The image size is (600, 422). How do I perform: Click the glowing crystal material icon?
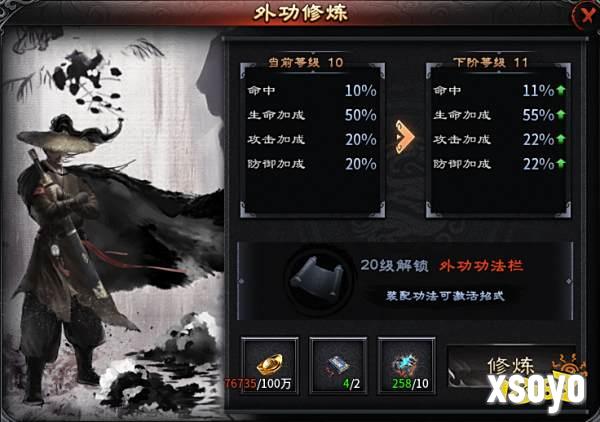(406, 365)
